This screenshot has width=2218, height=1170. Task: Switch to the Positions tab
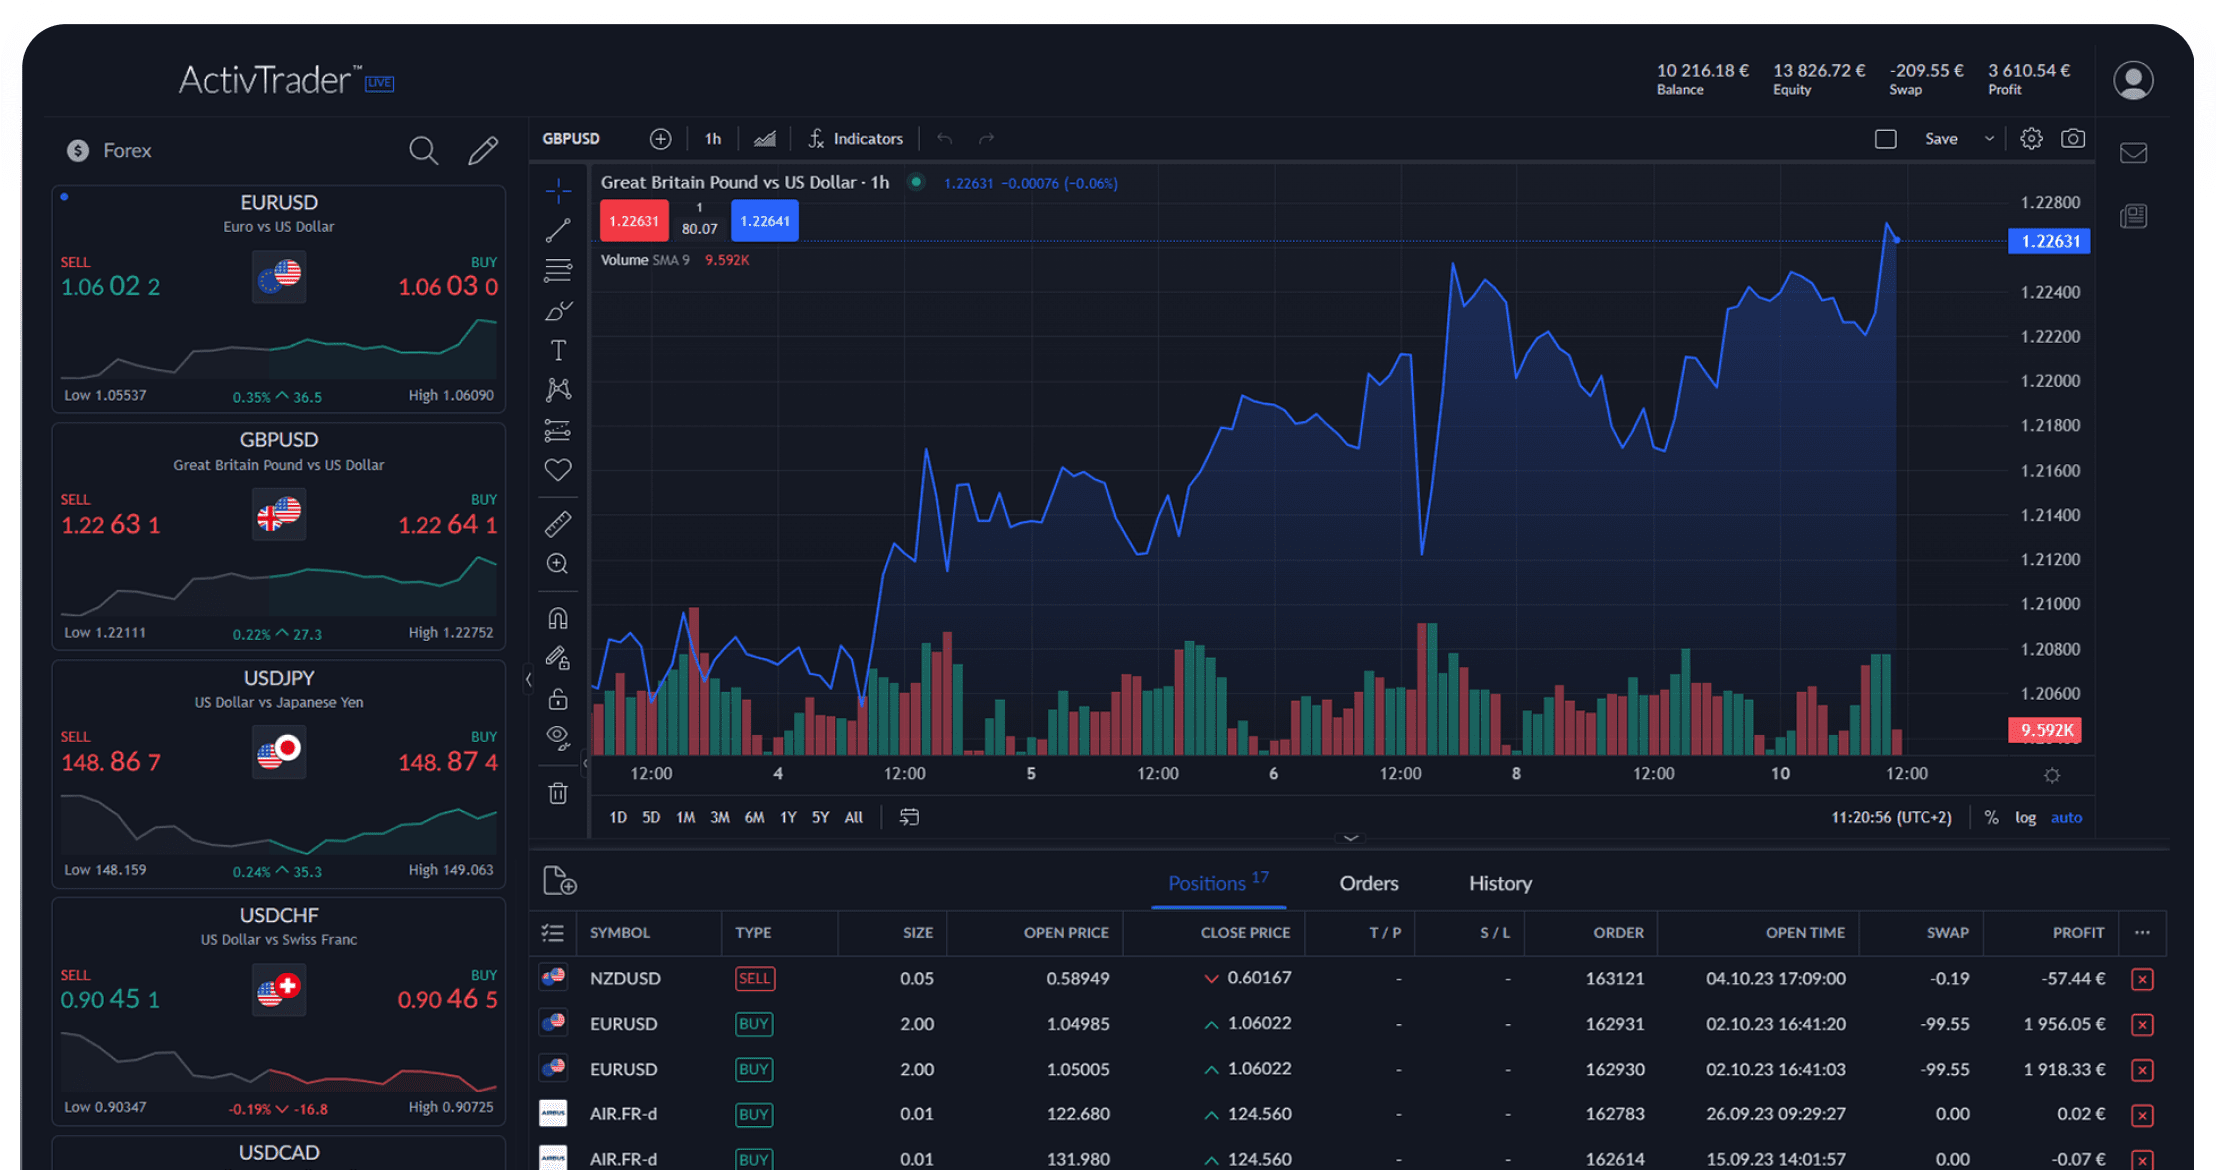pos(1218,882)
